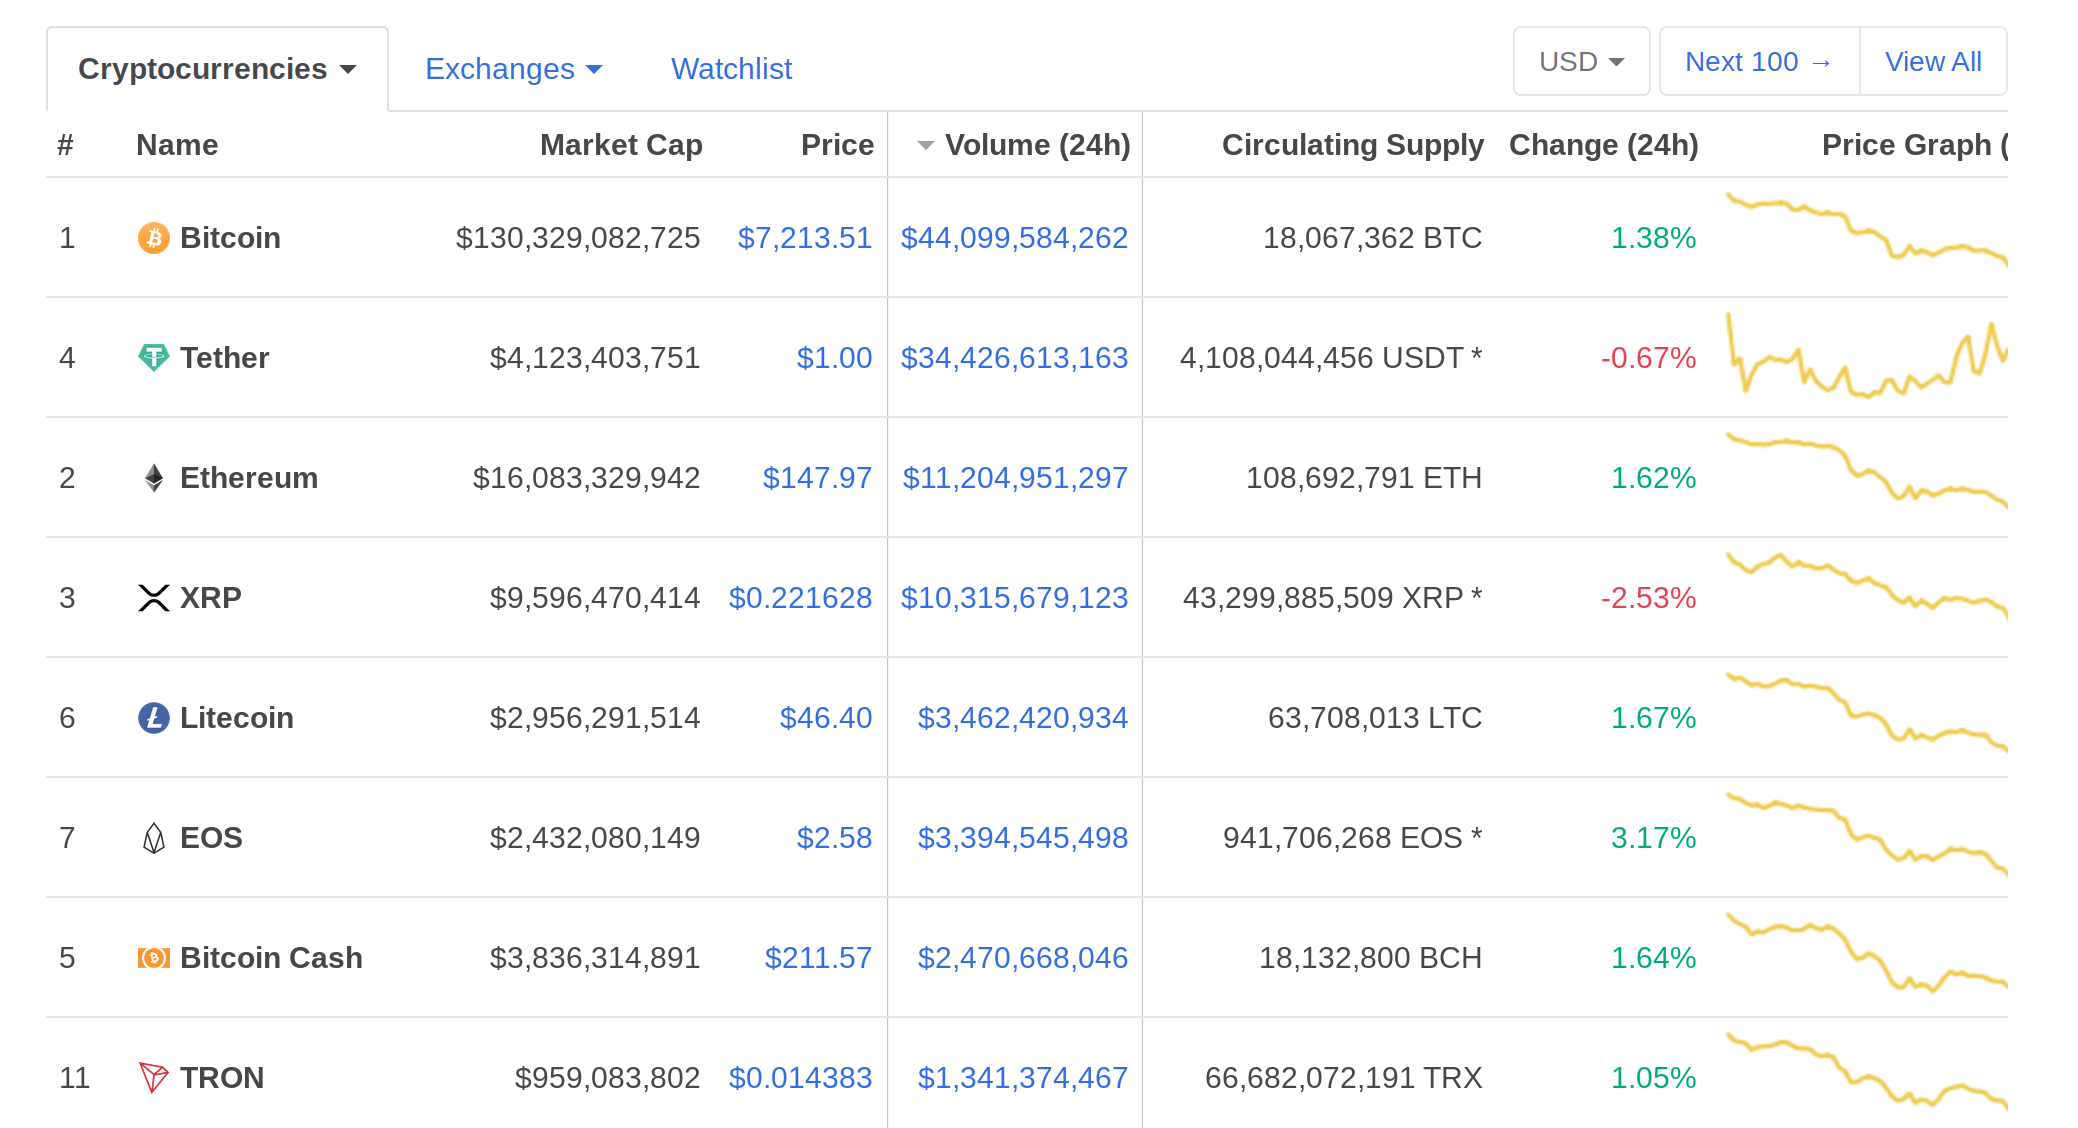Click Ethereum market cap $16,083,329,942
This screenshot has width=2078, height=1128.
coord(586,478)
